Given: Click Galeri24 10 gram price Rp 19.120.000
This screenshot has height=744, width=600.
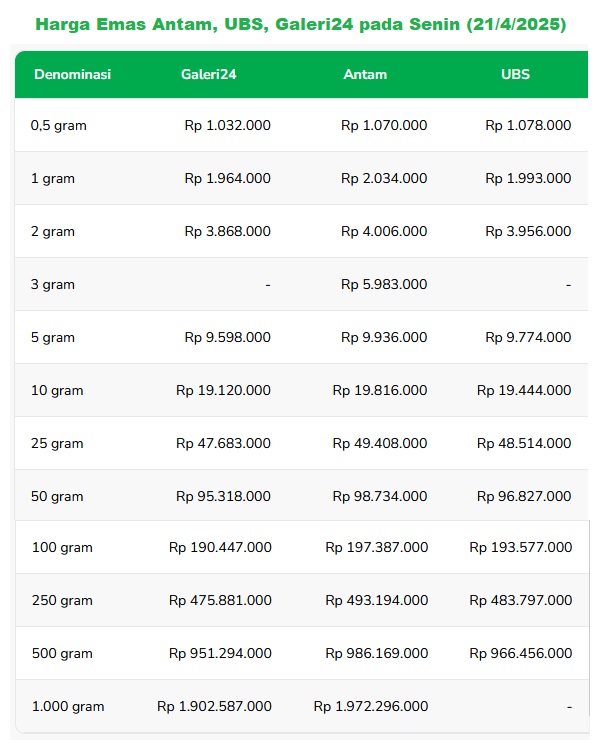Looking at the screenshot, I should [223, 391].
